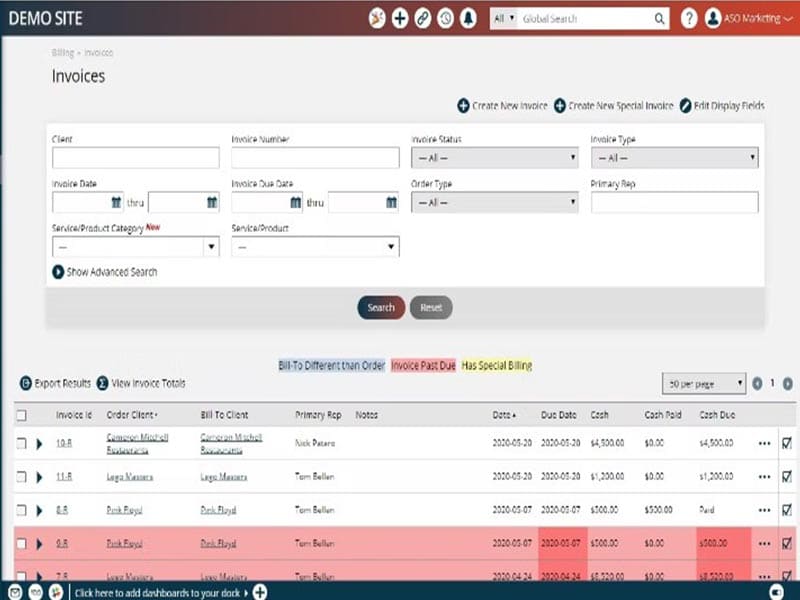The height and width of the screenshot is (600, 800).
Task: Click in the Primary Rep input field
Action: coord(674,203)
